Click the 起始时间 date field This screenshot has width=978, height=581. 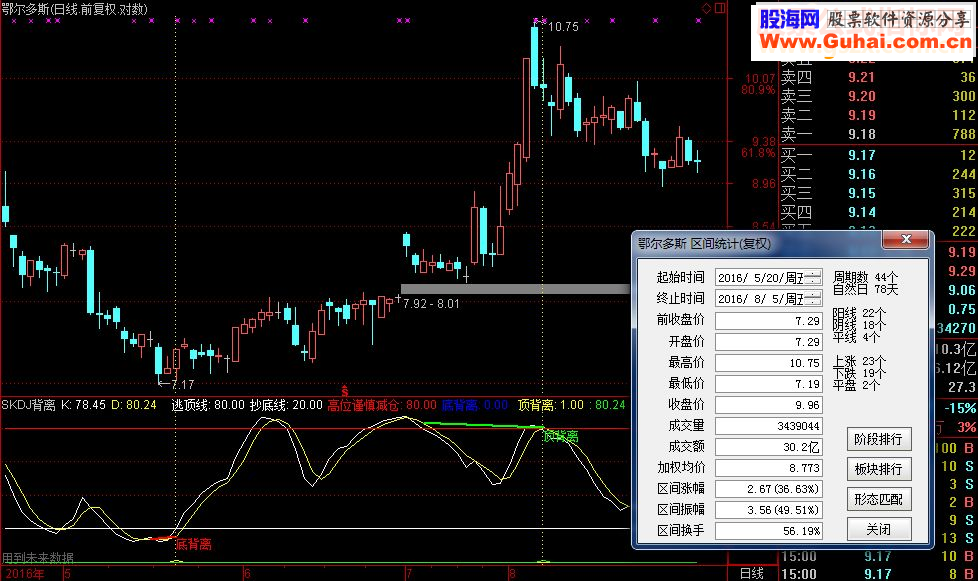click(x=768, y=278)
